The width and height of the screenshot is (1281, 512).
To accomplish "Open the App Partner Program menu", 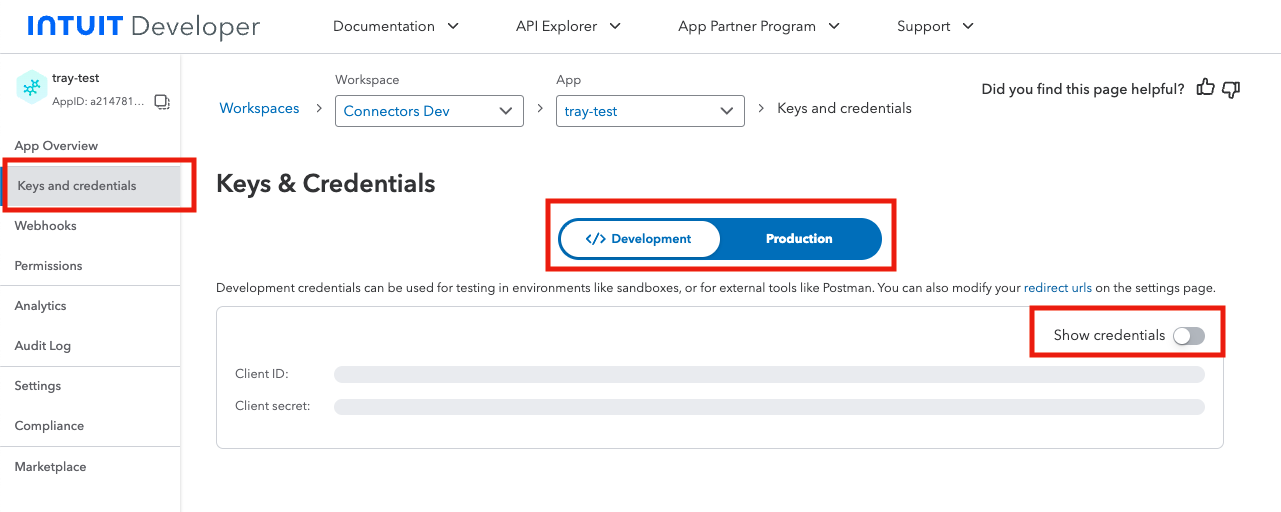I will [759, 26].
